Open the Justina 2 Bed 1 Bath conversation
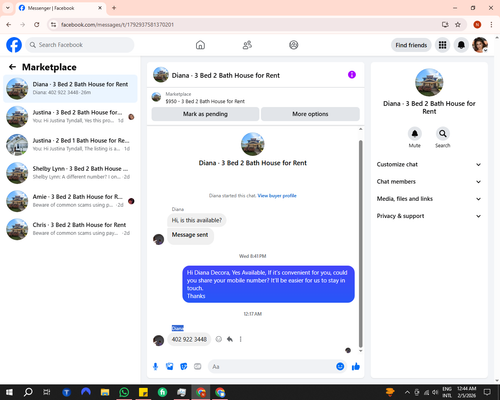 coord(70,145)
